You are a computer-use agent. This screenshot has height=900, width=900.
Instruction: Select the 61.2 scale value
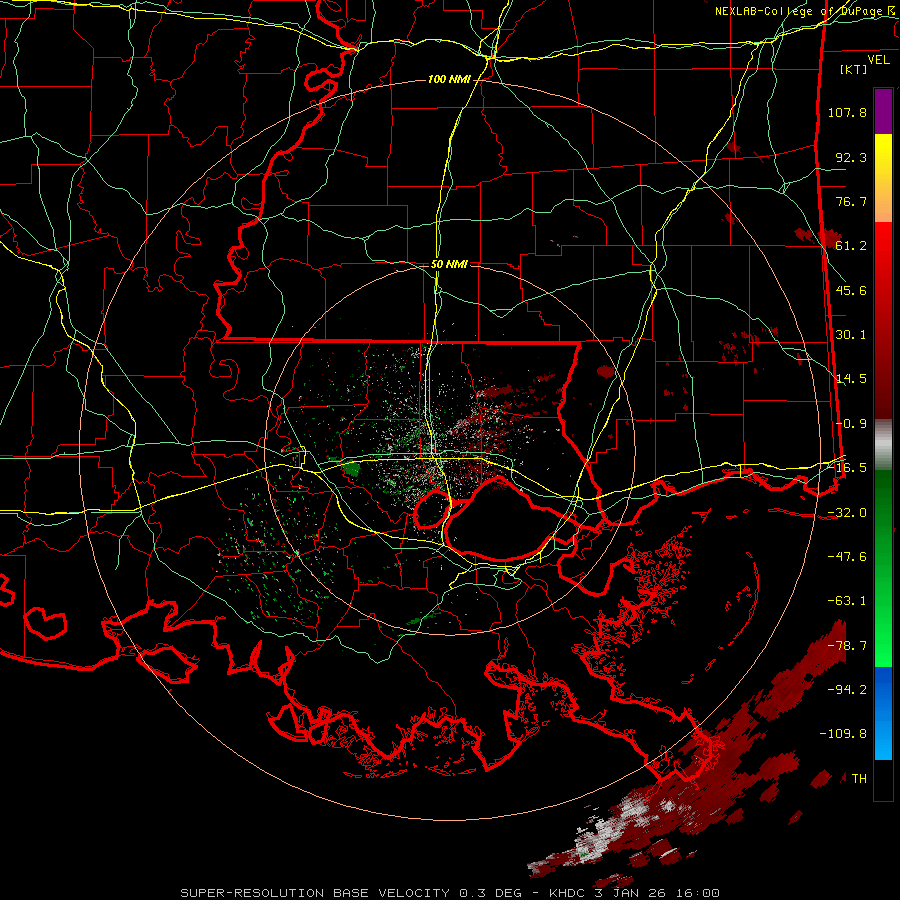[x=851, y=246]
